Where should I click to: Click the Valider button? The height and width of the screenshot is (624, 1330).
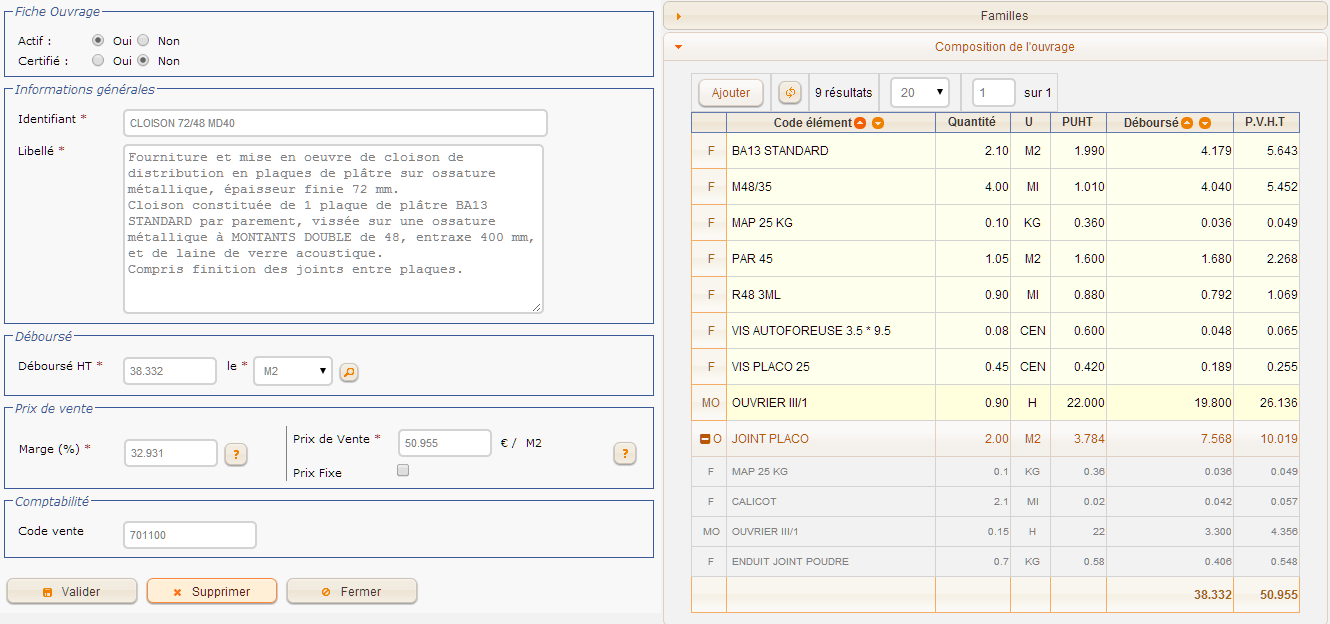[72, 592]
